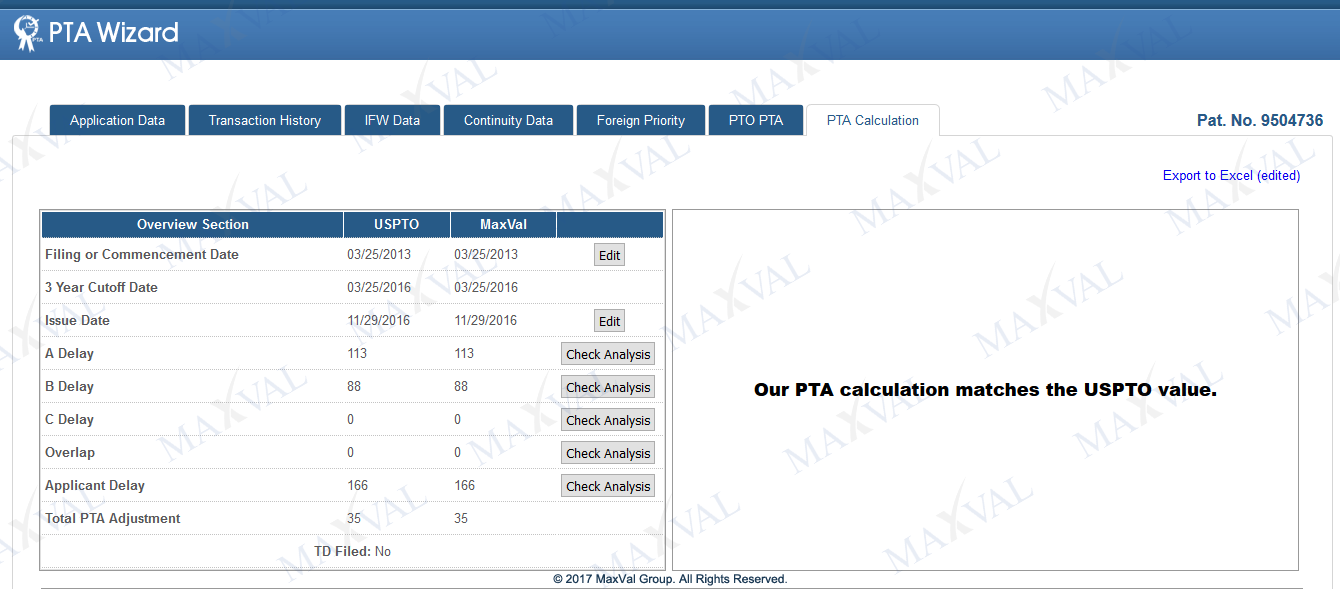Click USPTO cutoff date 03/25/2016

tap(379, 287)
